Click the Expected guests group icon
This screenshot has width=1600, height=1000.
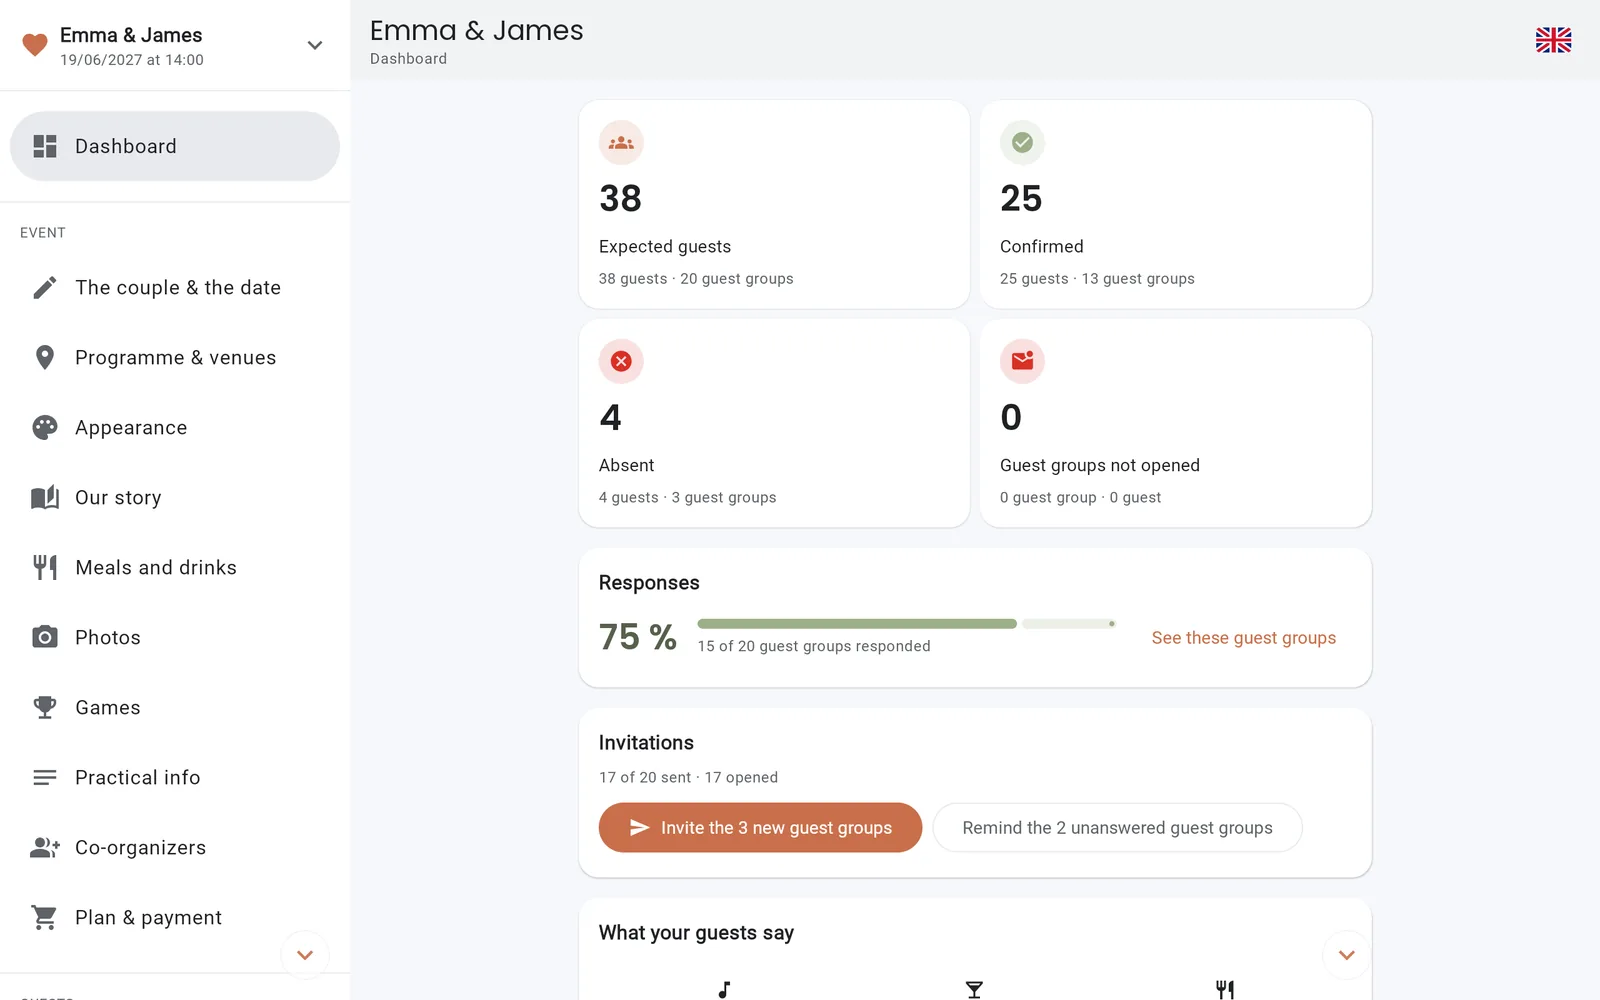pyautogui.click(x=621, y=143)
